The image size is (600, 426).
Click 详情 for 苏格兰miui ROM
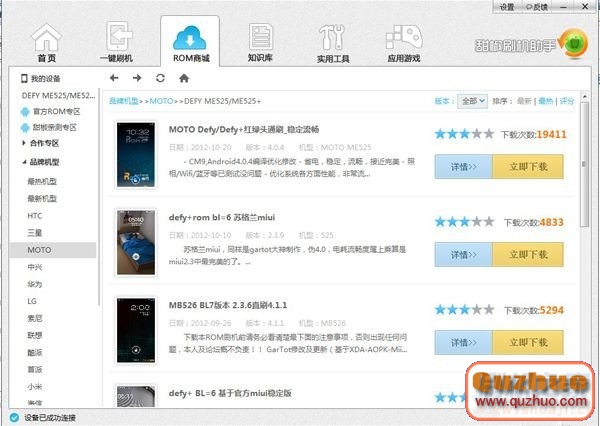pyautogui.click(x=463, y=255)
